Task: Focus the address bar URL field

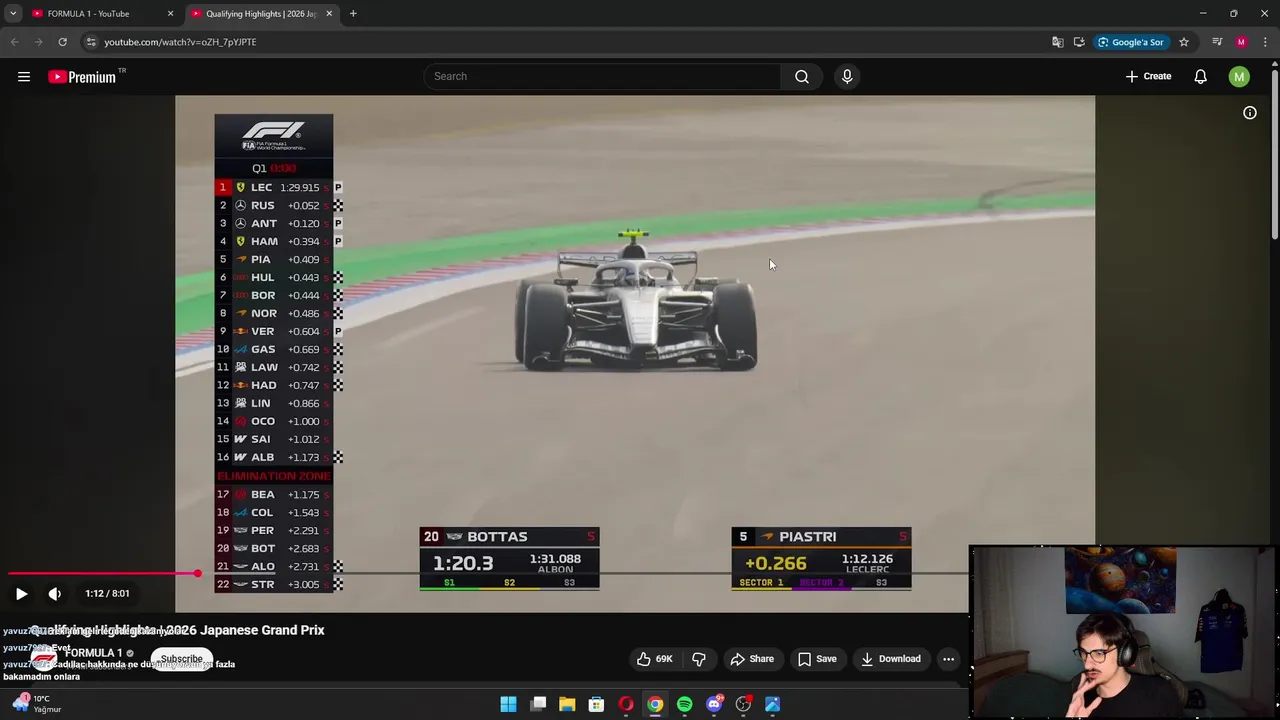Action: [570, 42]
